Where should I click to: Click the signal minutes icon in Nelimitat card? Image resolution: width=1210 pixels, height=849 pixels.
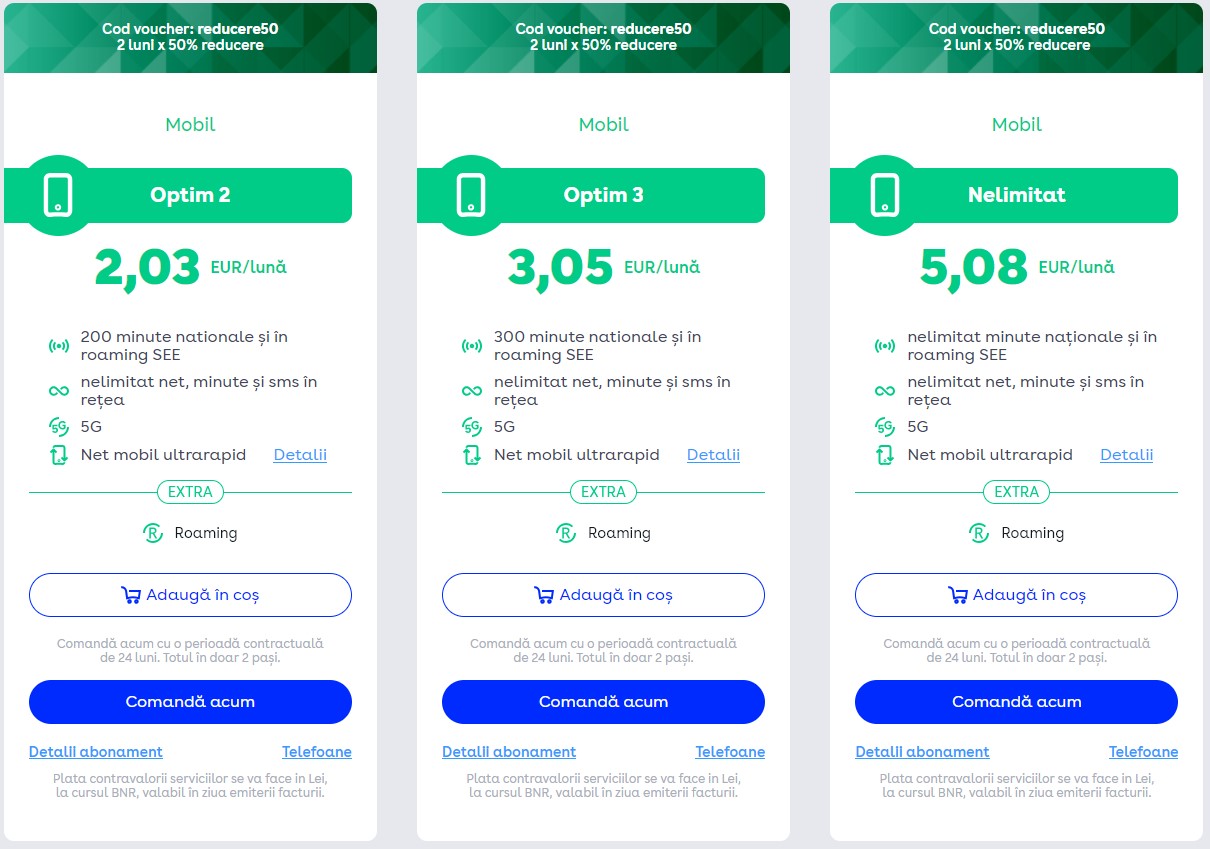(885, 346)
